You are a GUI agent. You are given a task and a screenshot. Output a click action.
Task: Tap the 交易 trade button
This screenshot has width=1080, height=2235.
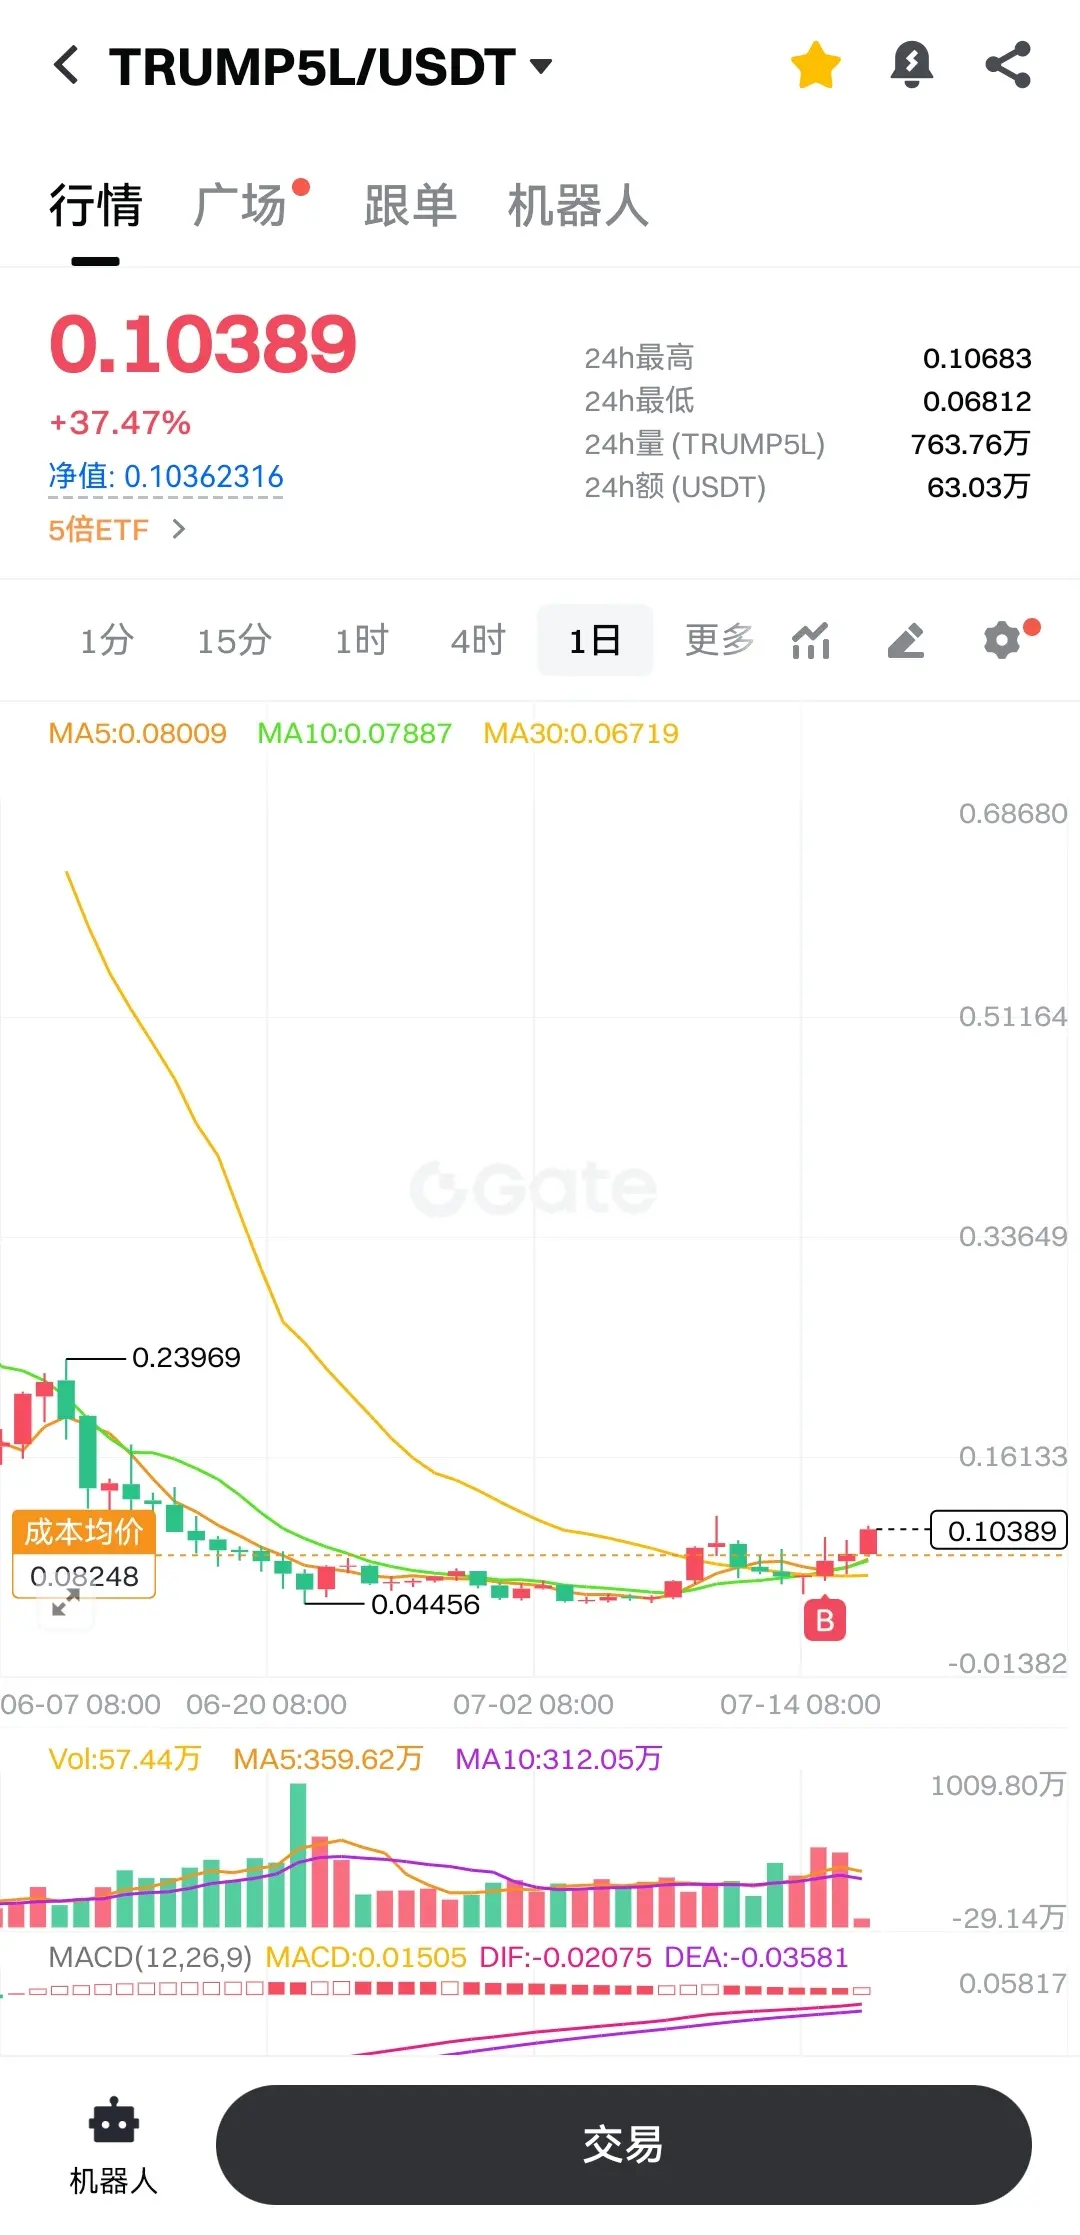tap(623, 2145)
